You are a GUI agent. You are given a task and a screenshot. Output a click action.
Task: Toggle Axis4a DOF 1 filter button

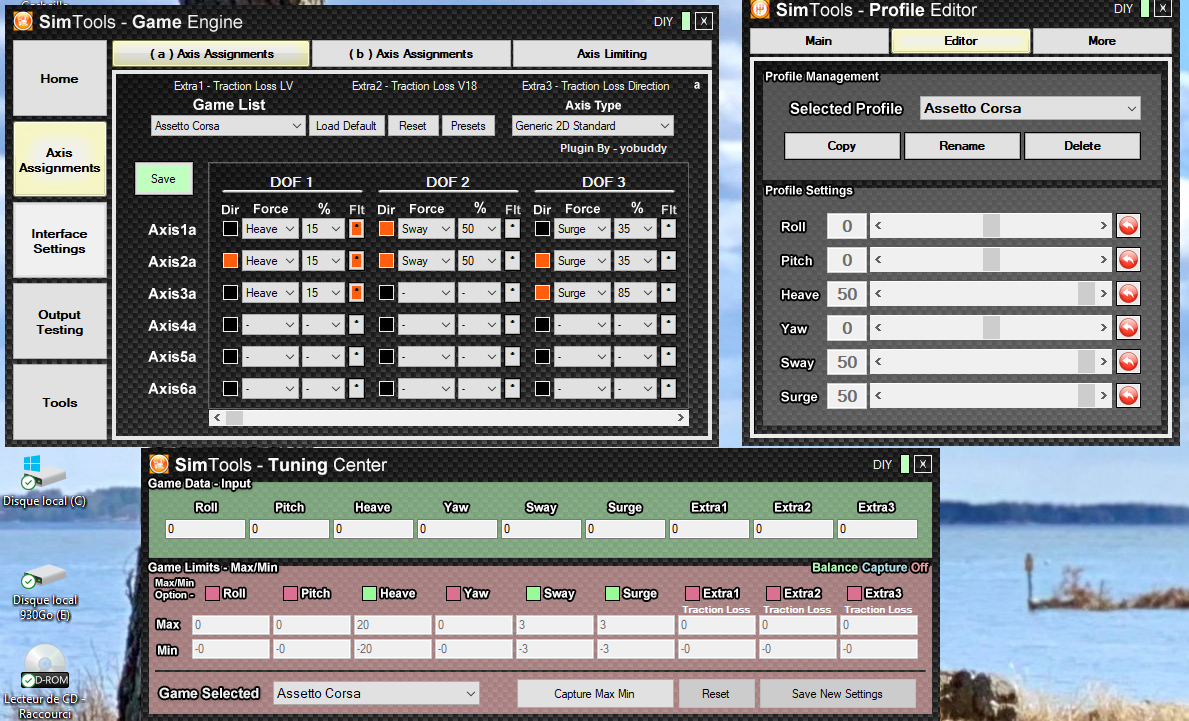(356, 324)
